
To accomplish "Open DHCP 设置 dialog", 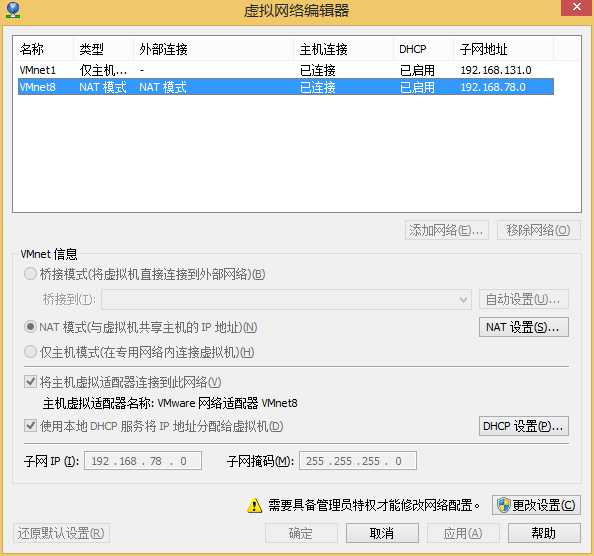I will click(x=524, y=426).
